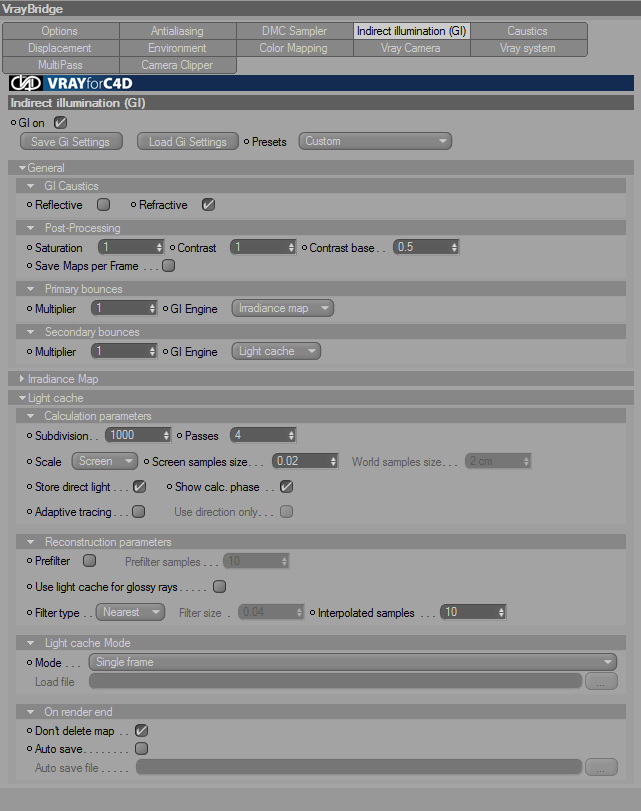This screenshot has height=811, width=641.
Task: Toggle Store direct light checkbox
Action: (x=140, y=486)
